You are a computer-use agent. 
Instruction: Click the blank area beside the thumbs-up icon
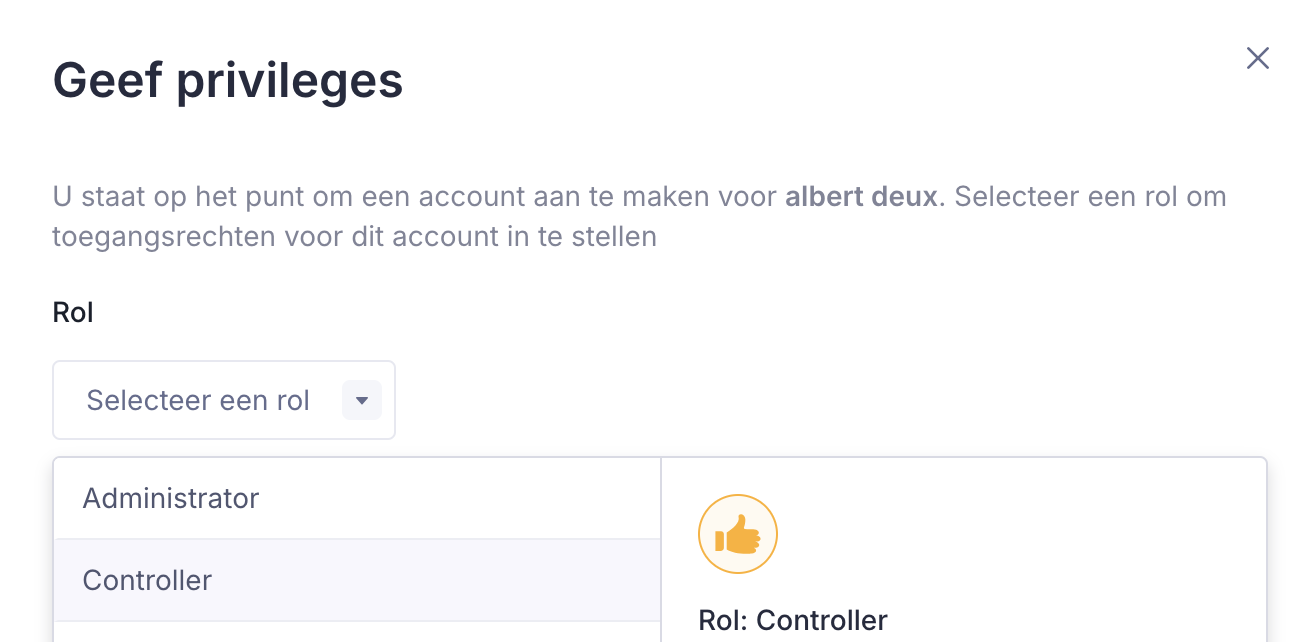tap(1000, 535)
